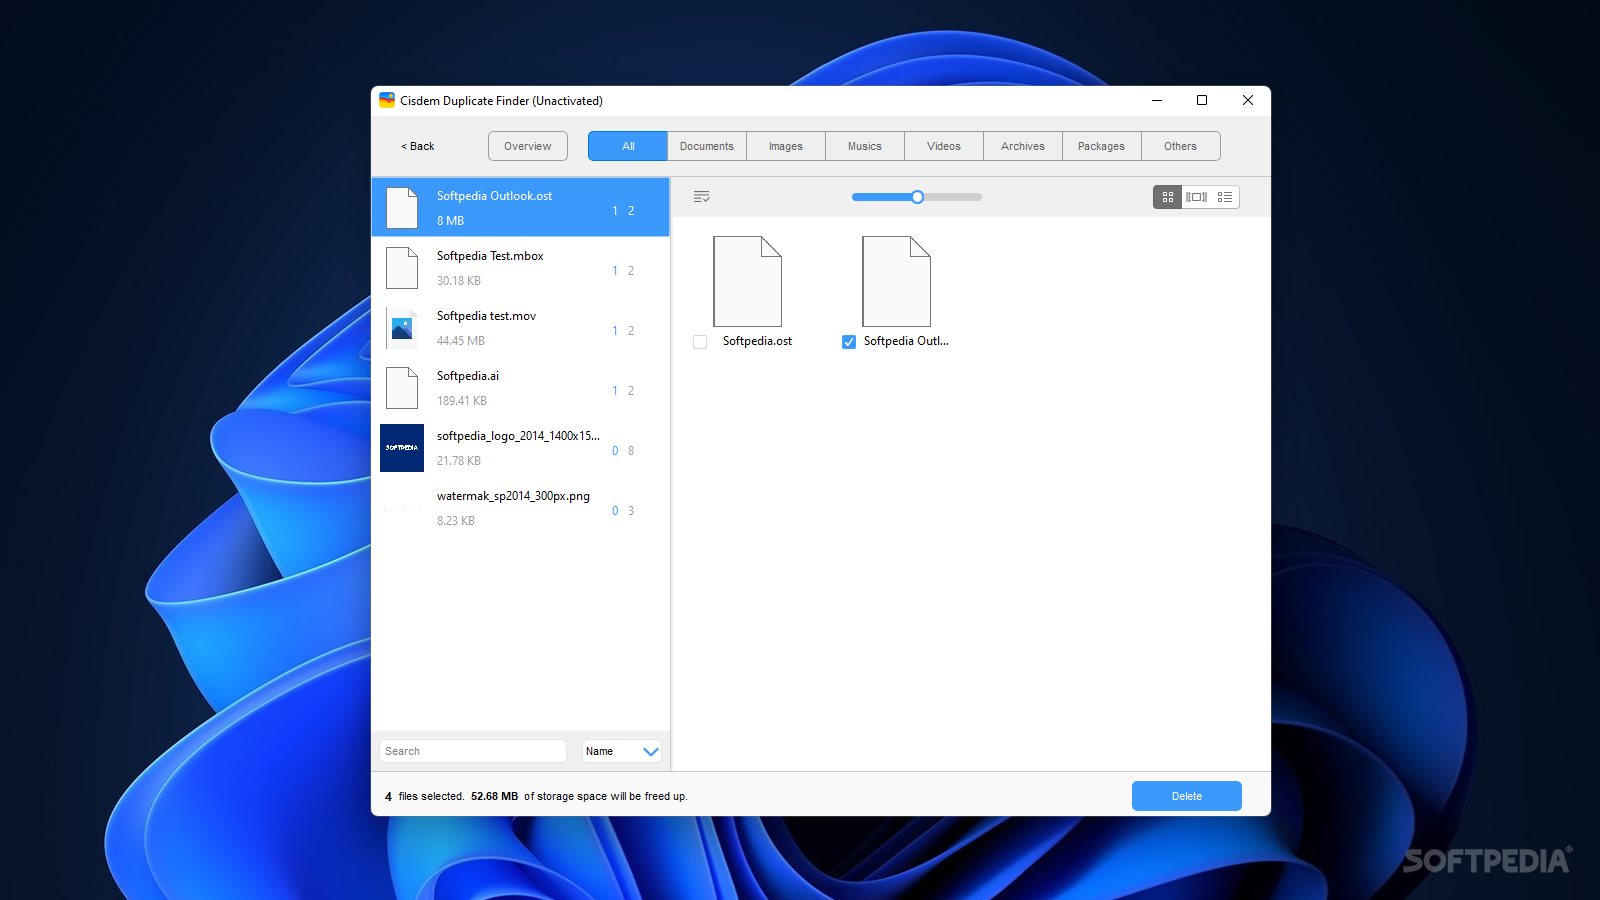Click the Softpedia test.mov thumbnail icon

402,328
